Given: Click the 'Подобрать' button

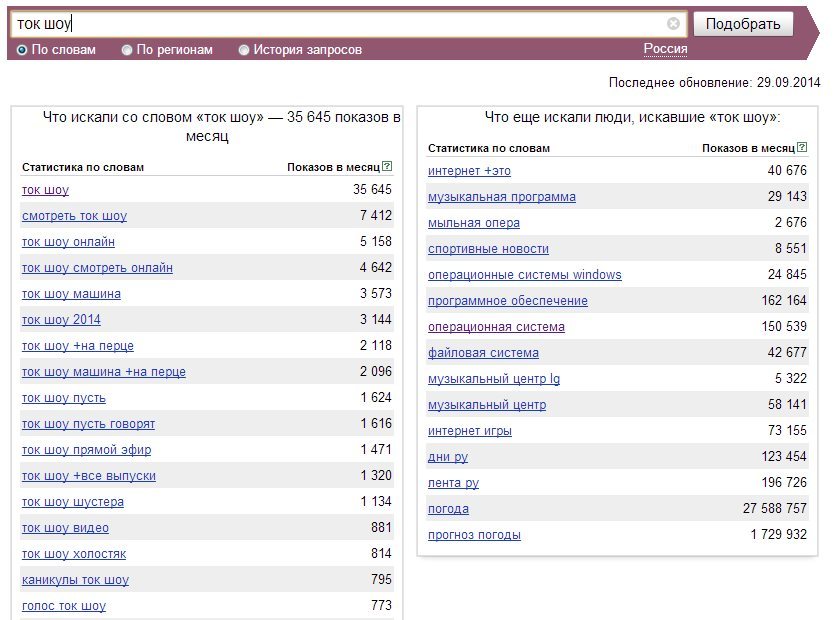Looking at the screenshot, I should [x=743, y=24].
